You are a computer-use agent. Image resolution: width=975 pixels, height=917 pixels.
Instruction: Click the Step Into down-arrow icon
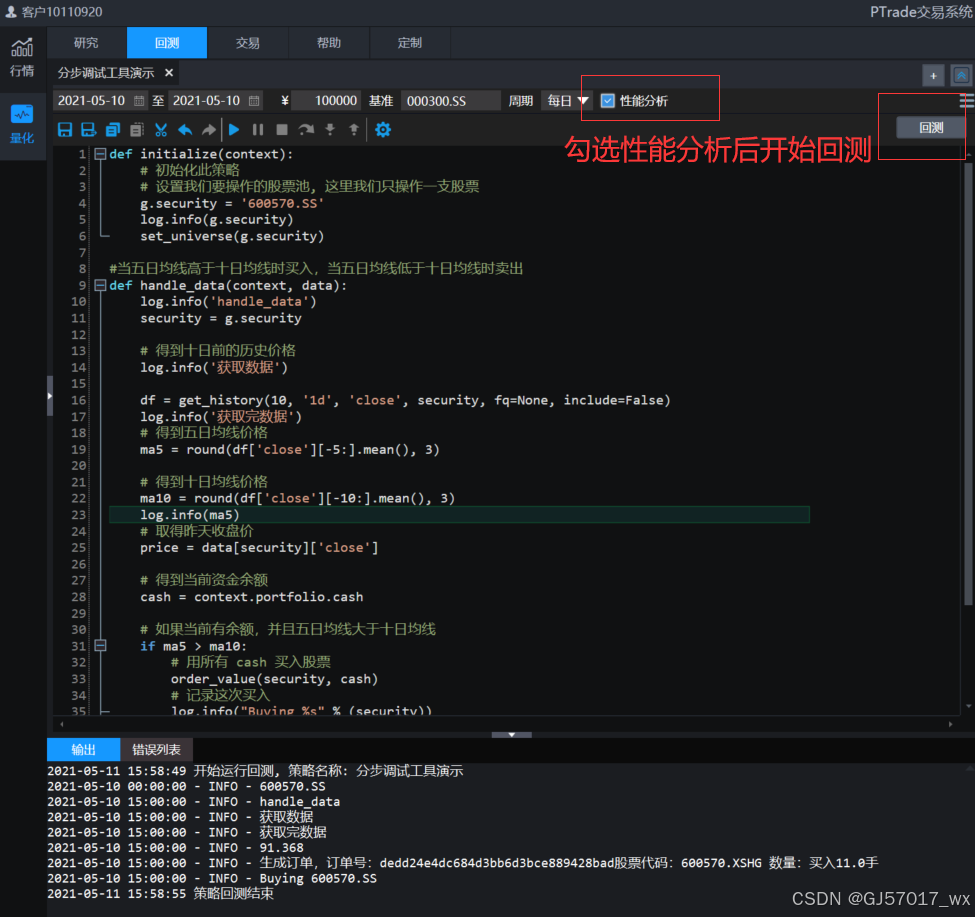[x=330, y=129]
